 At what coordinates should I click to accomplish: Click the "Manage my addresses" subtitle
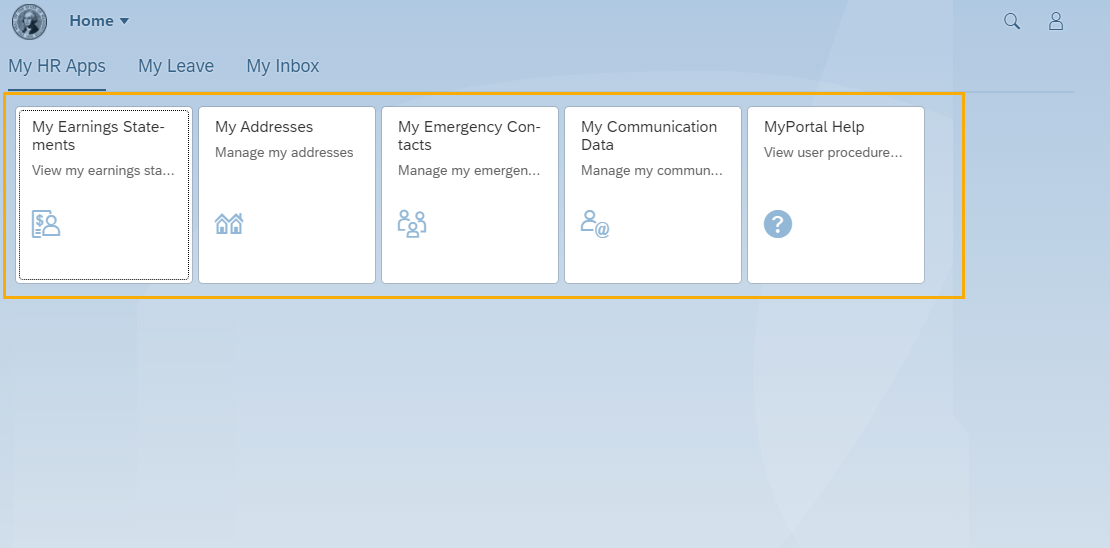tap(284, 153)
